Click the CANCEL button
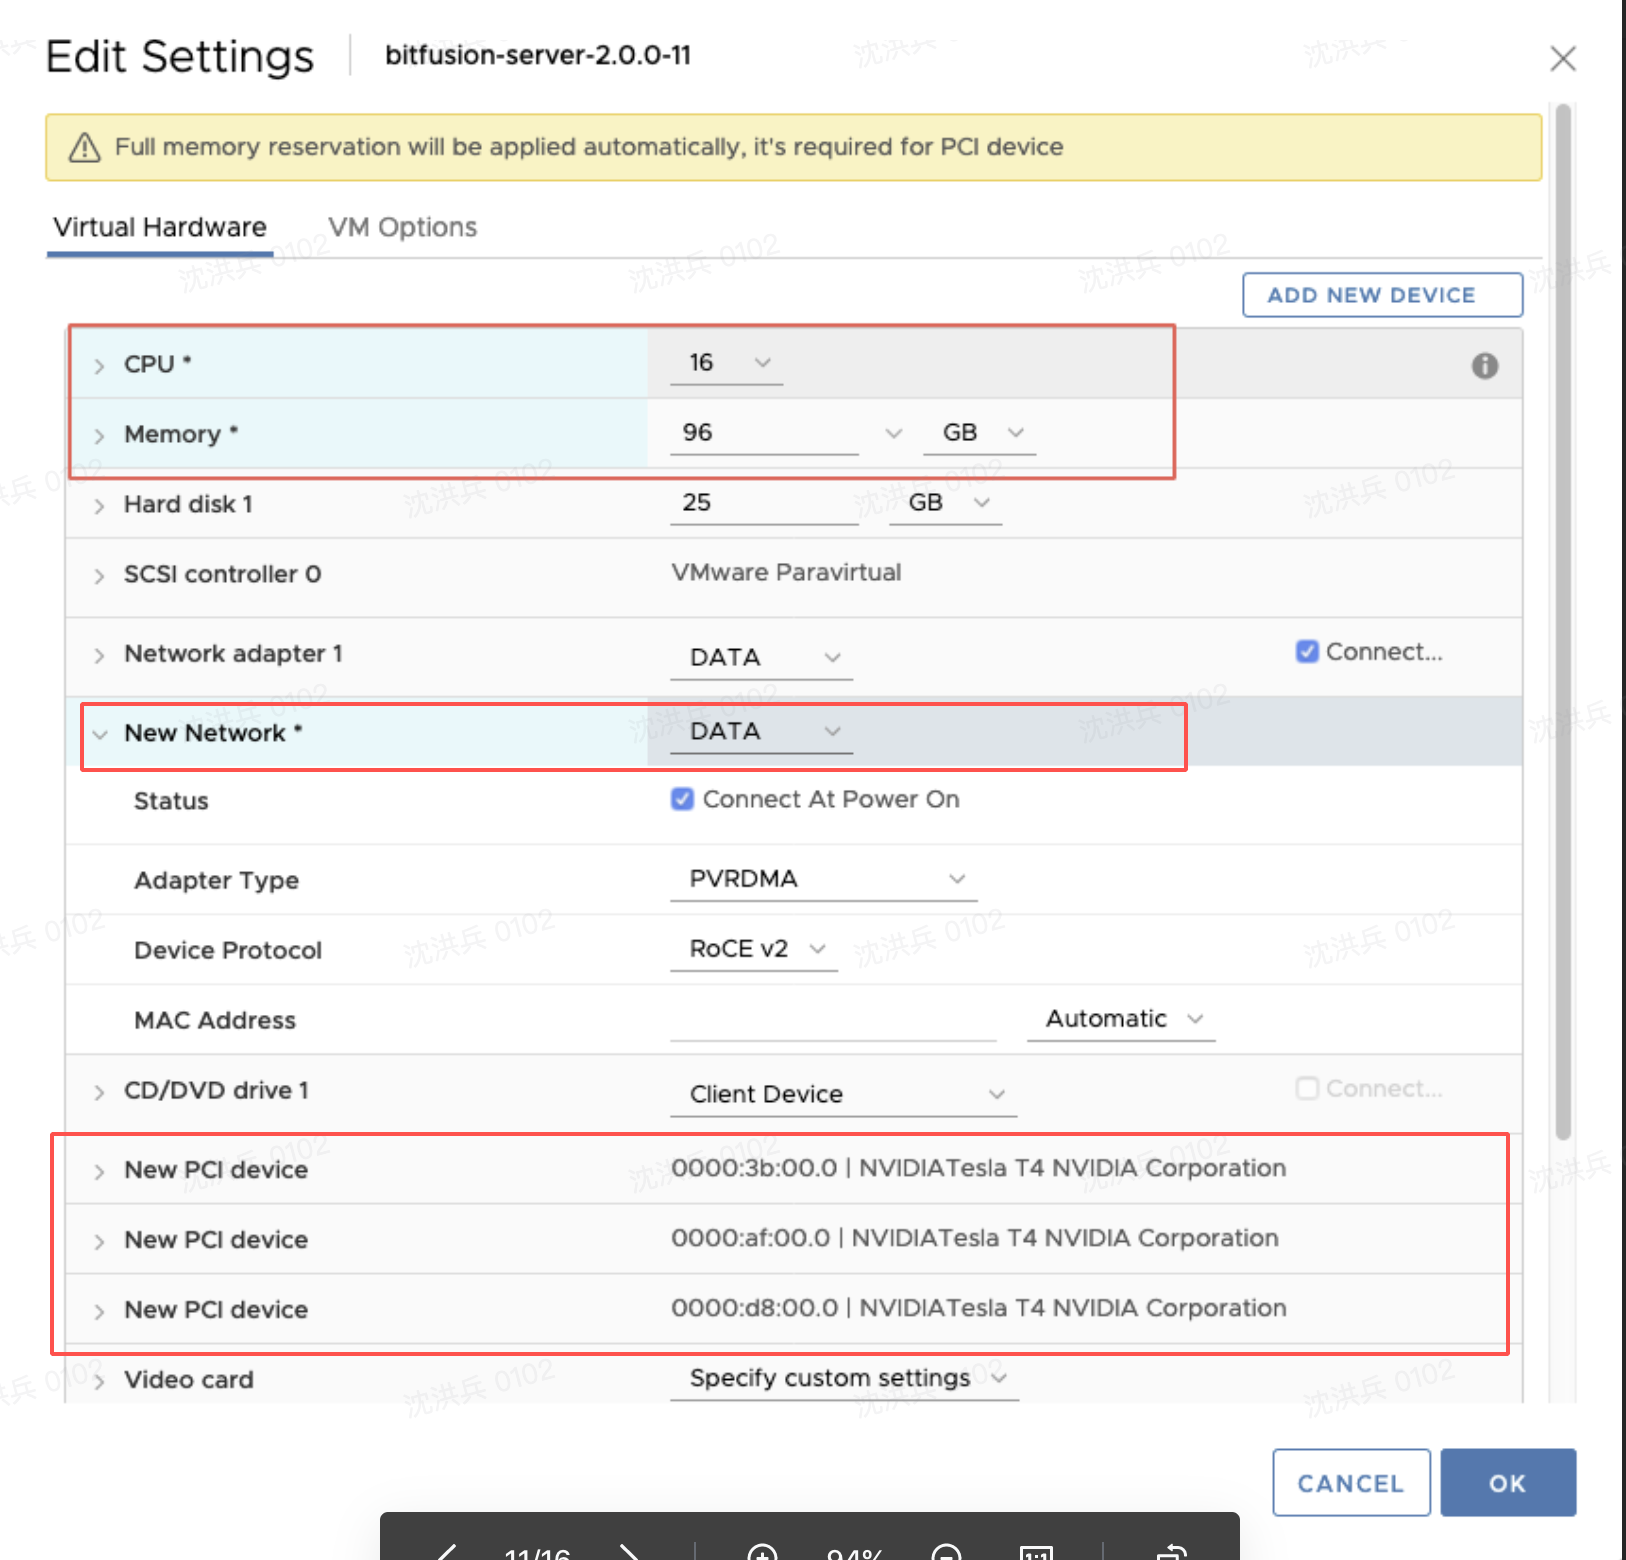 point(1351,1483)
